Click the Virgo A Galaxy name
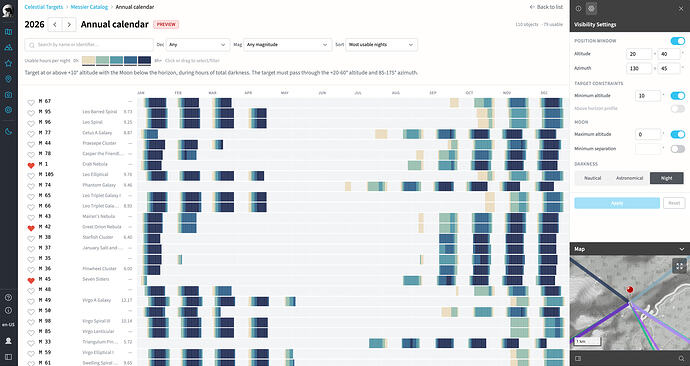Screen dimensions: 690x366 pyautogui.click(x=97, y=300)
